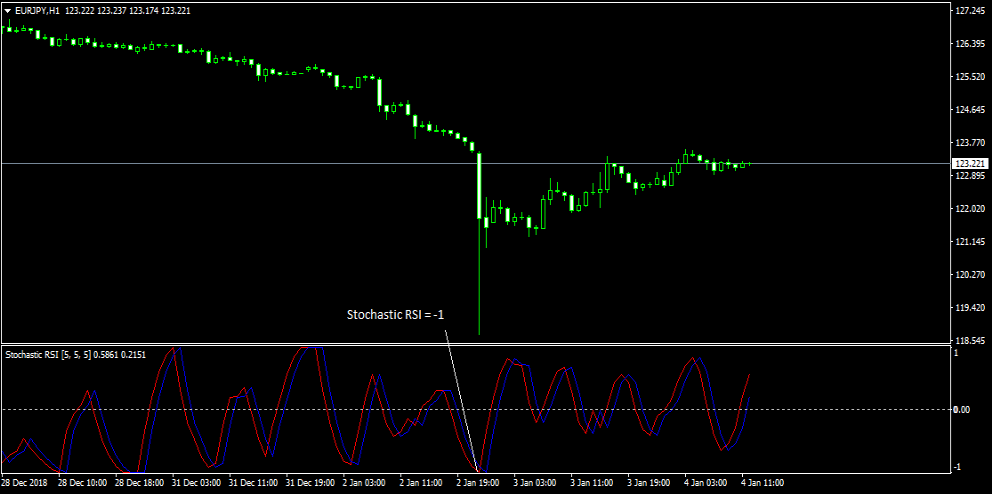Click the 122.020 price scale label

[967, 209]
